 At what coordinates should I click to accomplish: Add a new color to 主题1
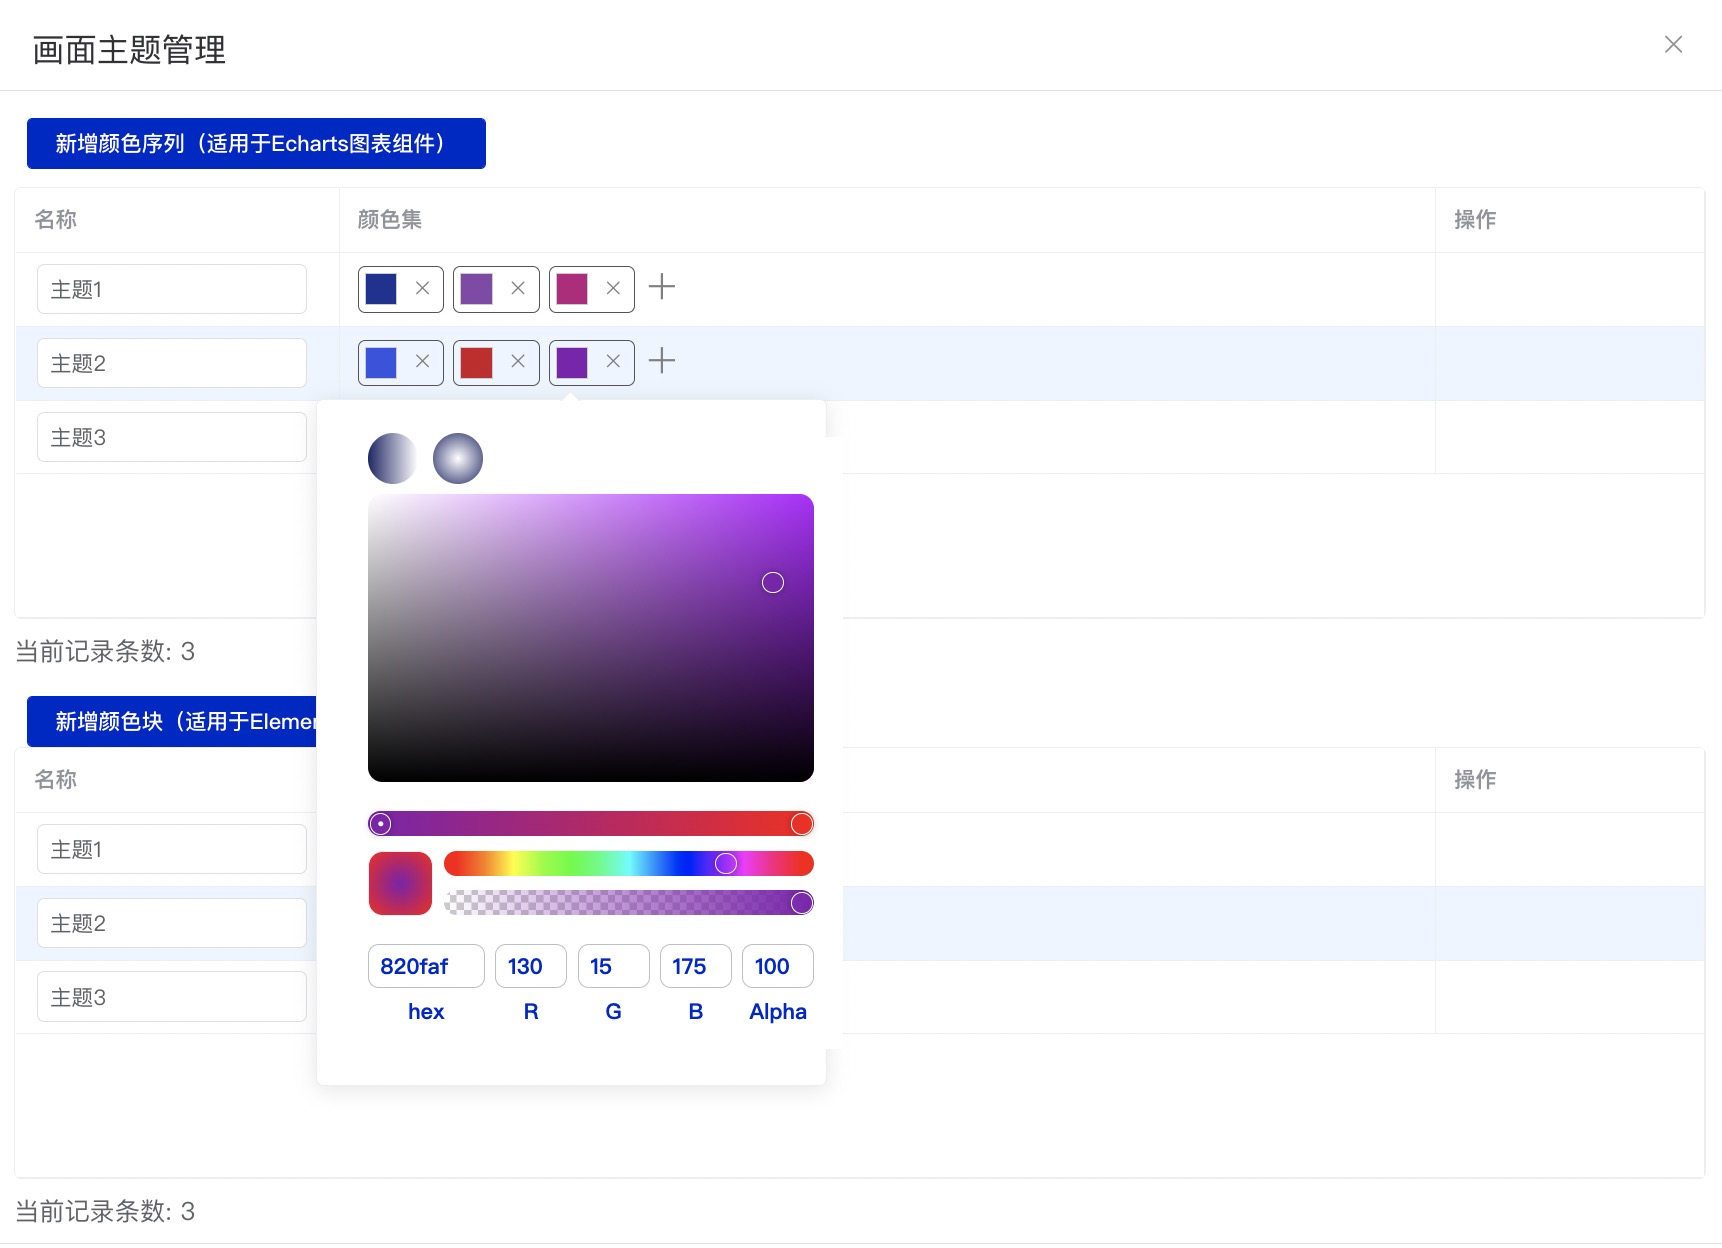[x=662, y=287]
